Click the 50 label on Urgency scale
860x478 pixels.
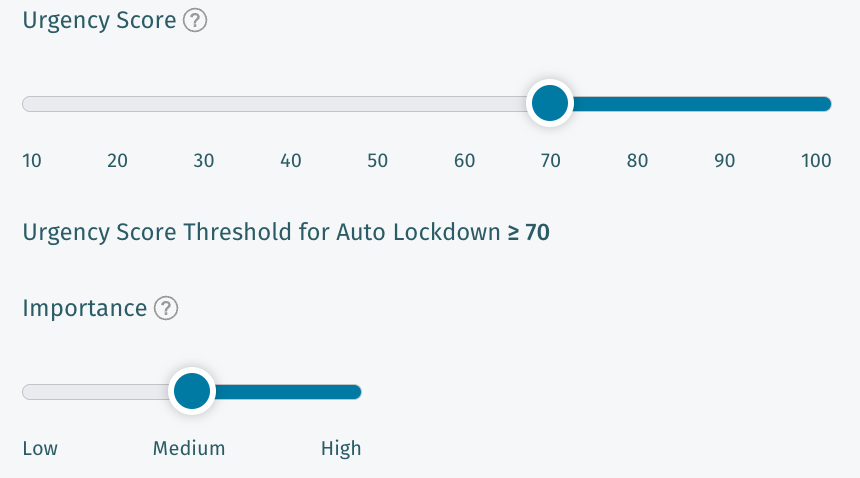click(377, 161)
